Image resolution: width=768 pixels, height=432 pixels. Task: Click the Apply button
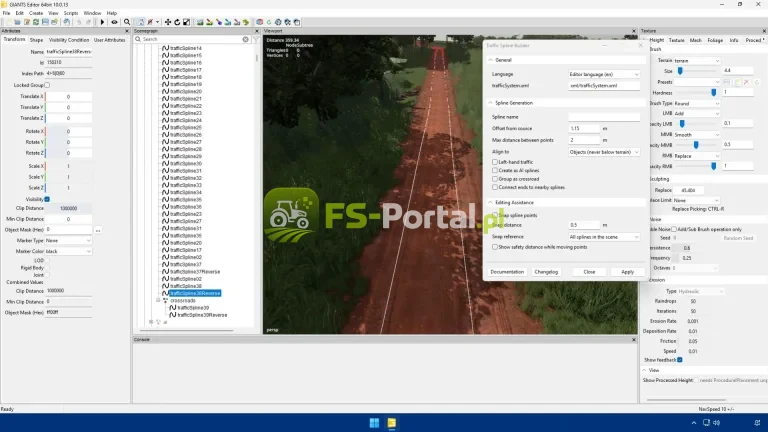click(627, 272)
